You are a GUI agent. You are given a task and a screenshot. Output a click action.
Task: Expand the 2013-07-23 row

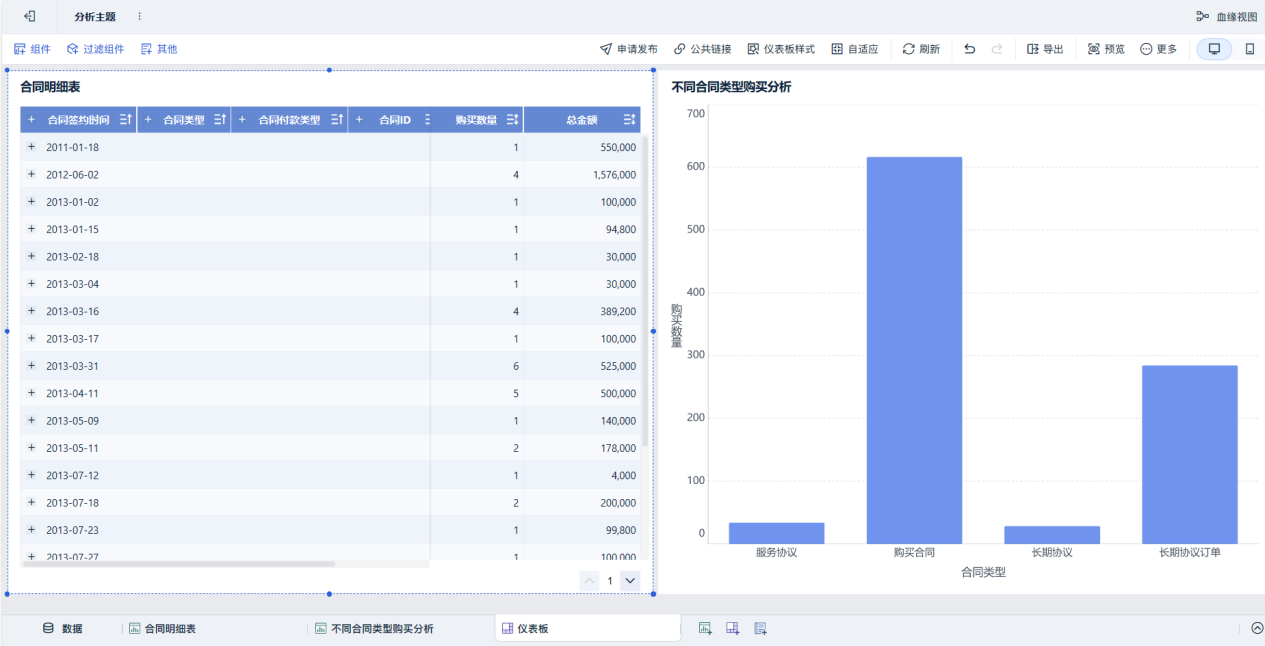coord(31,529)
